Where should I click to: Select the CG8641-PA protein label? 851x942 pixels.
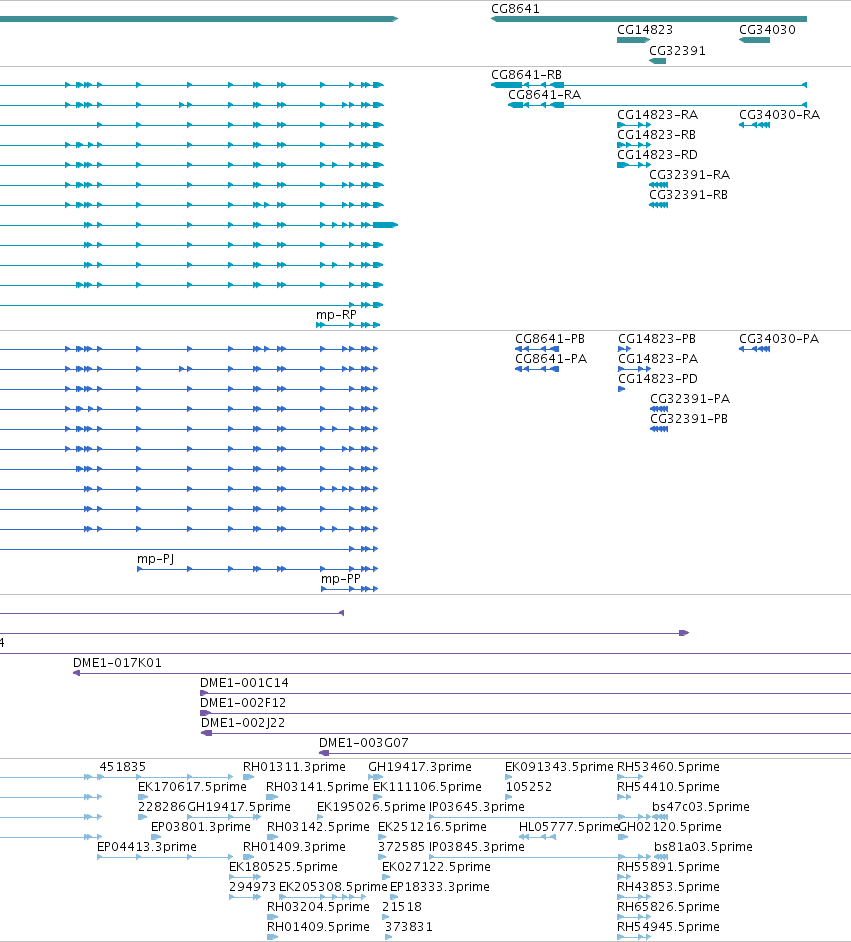551,359
